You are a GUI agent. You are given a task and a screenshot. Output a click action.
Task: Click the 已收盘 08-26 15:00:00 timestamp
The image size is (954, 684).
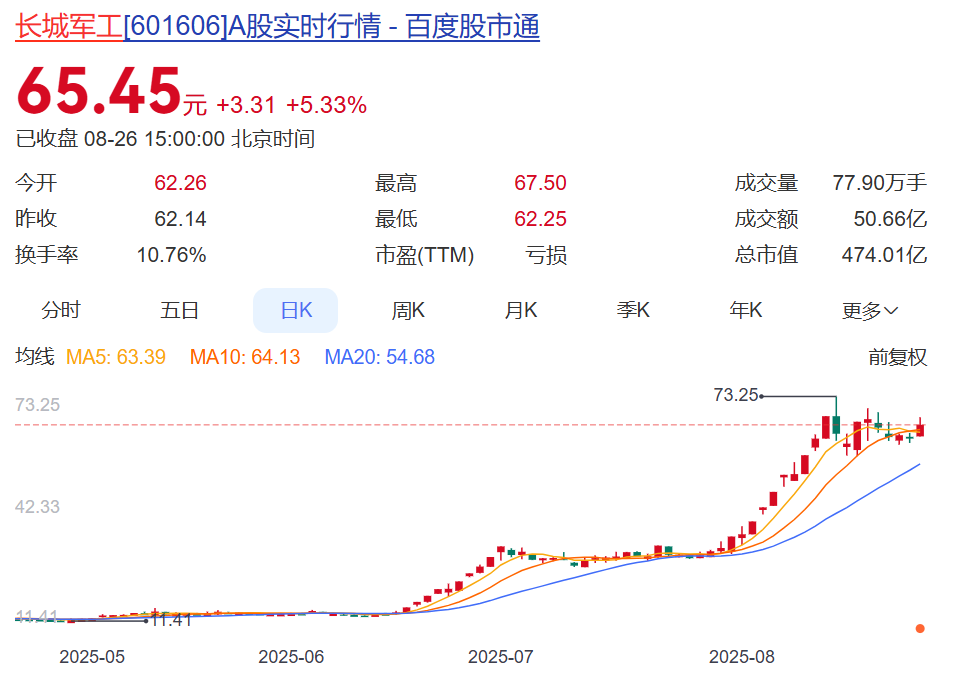point(165,139)
